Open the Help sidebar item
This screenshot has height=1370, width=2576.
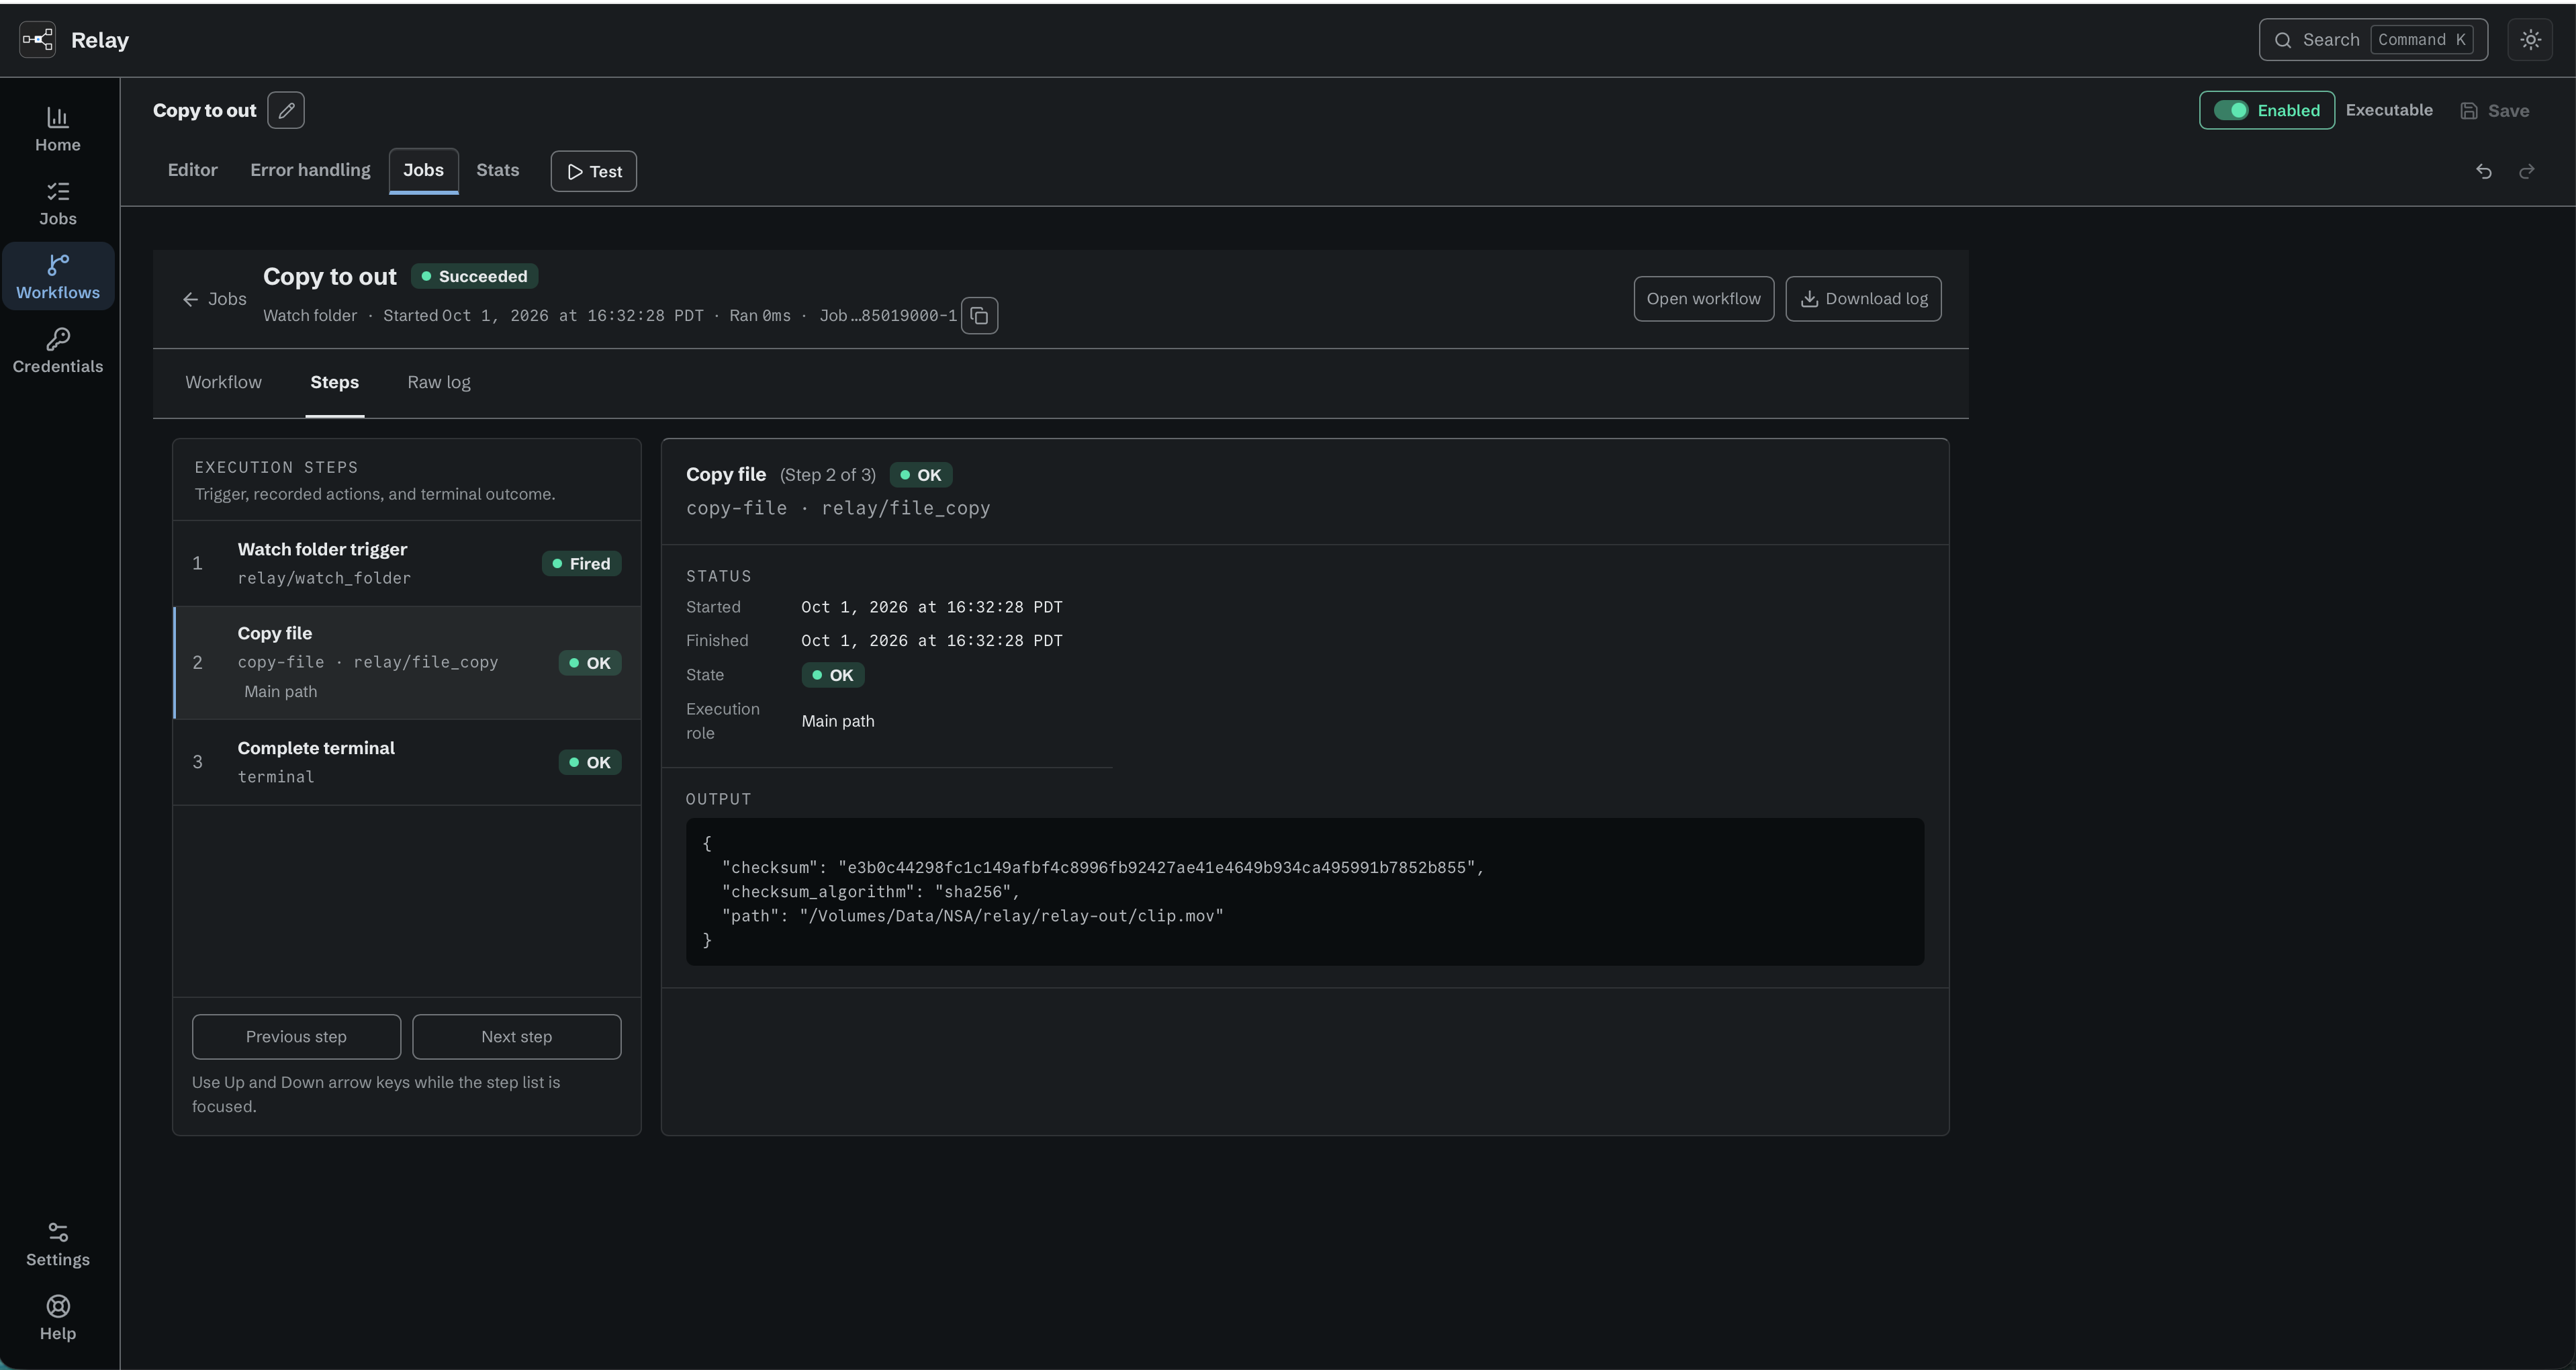click(x=58, y=1318)
